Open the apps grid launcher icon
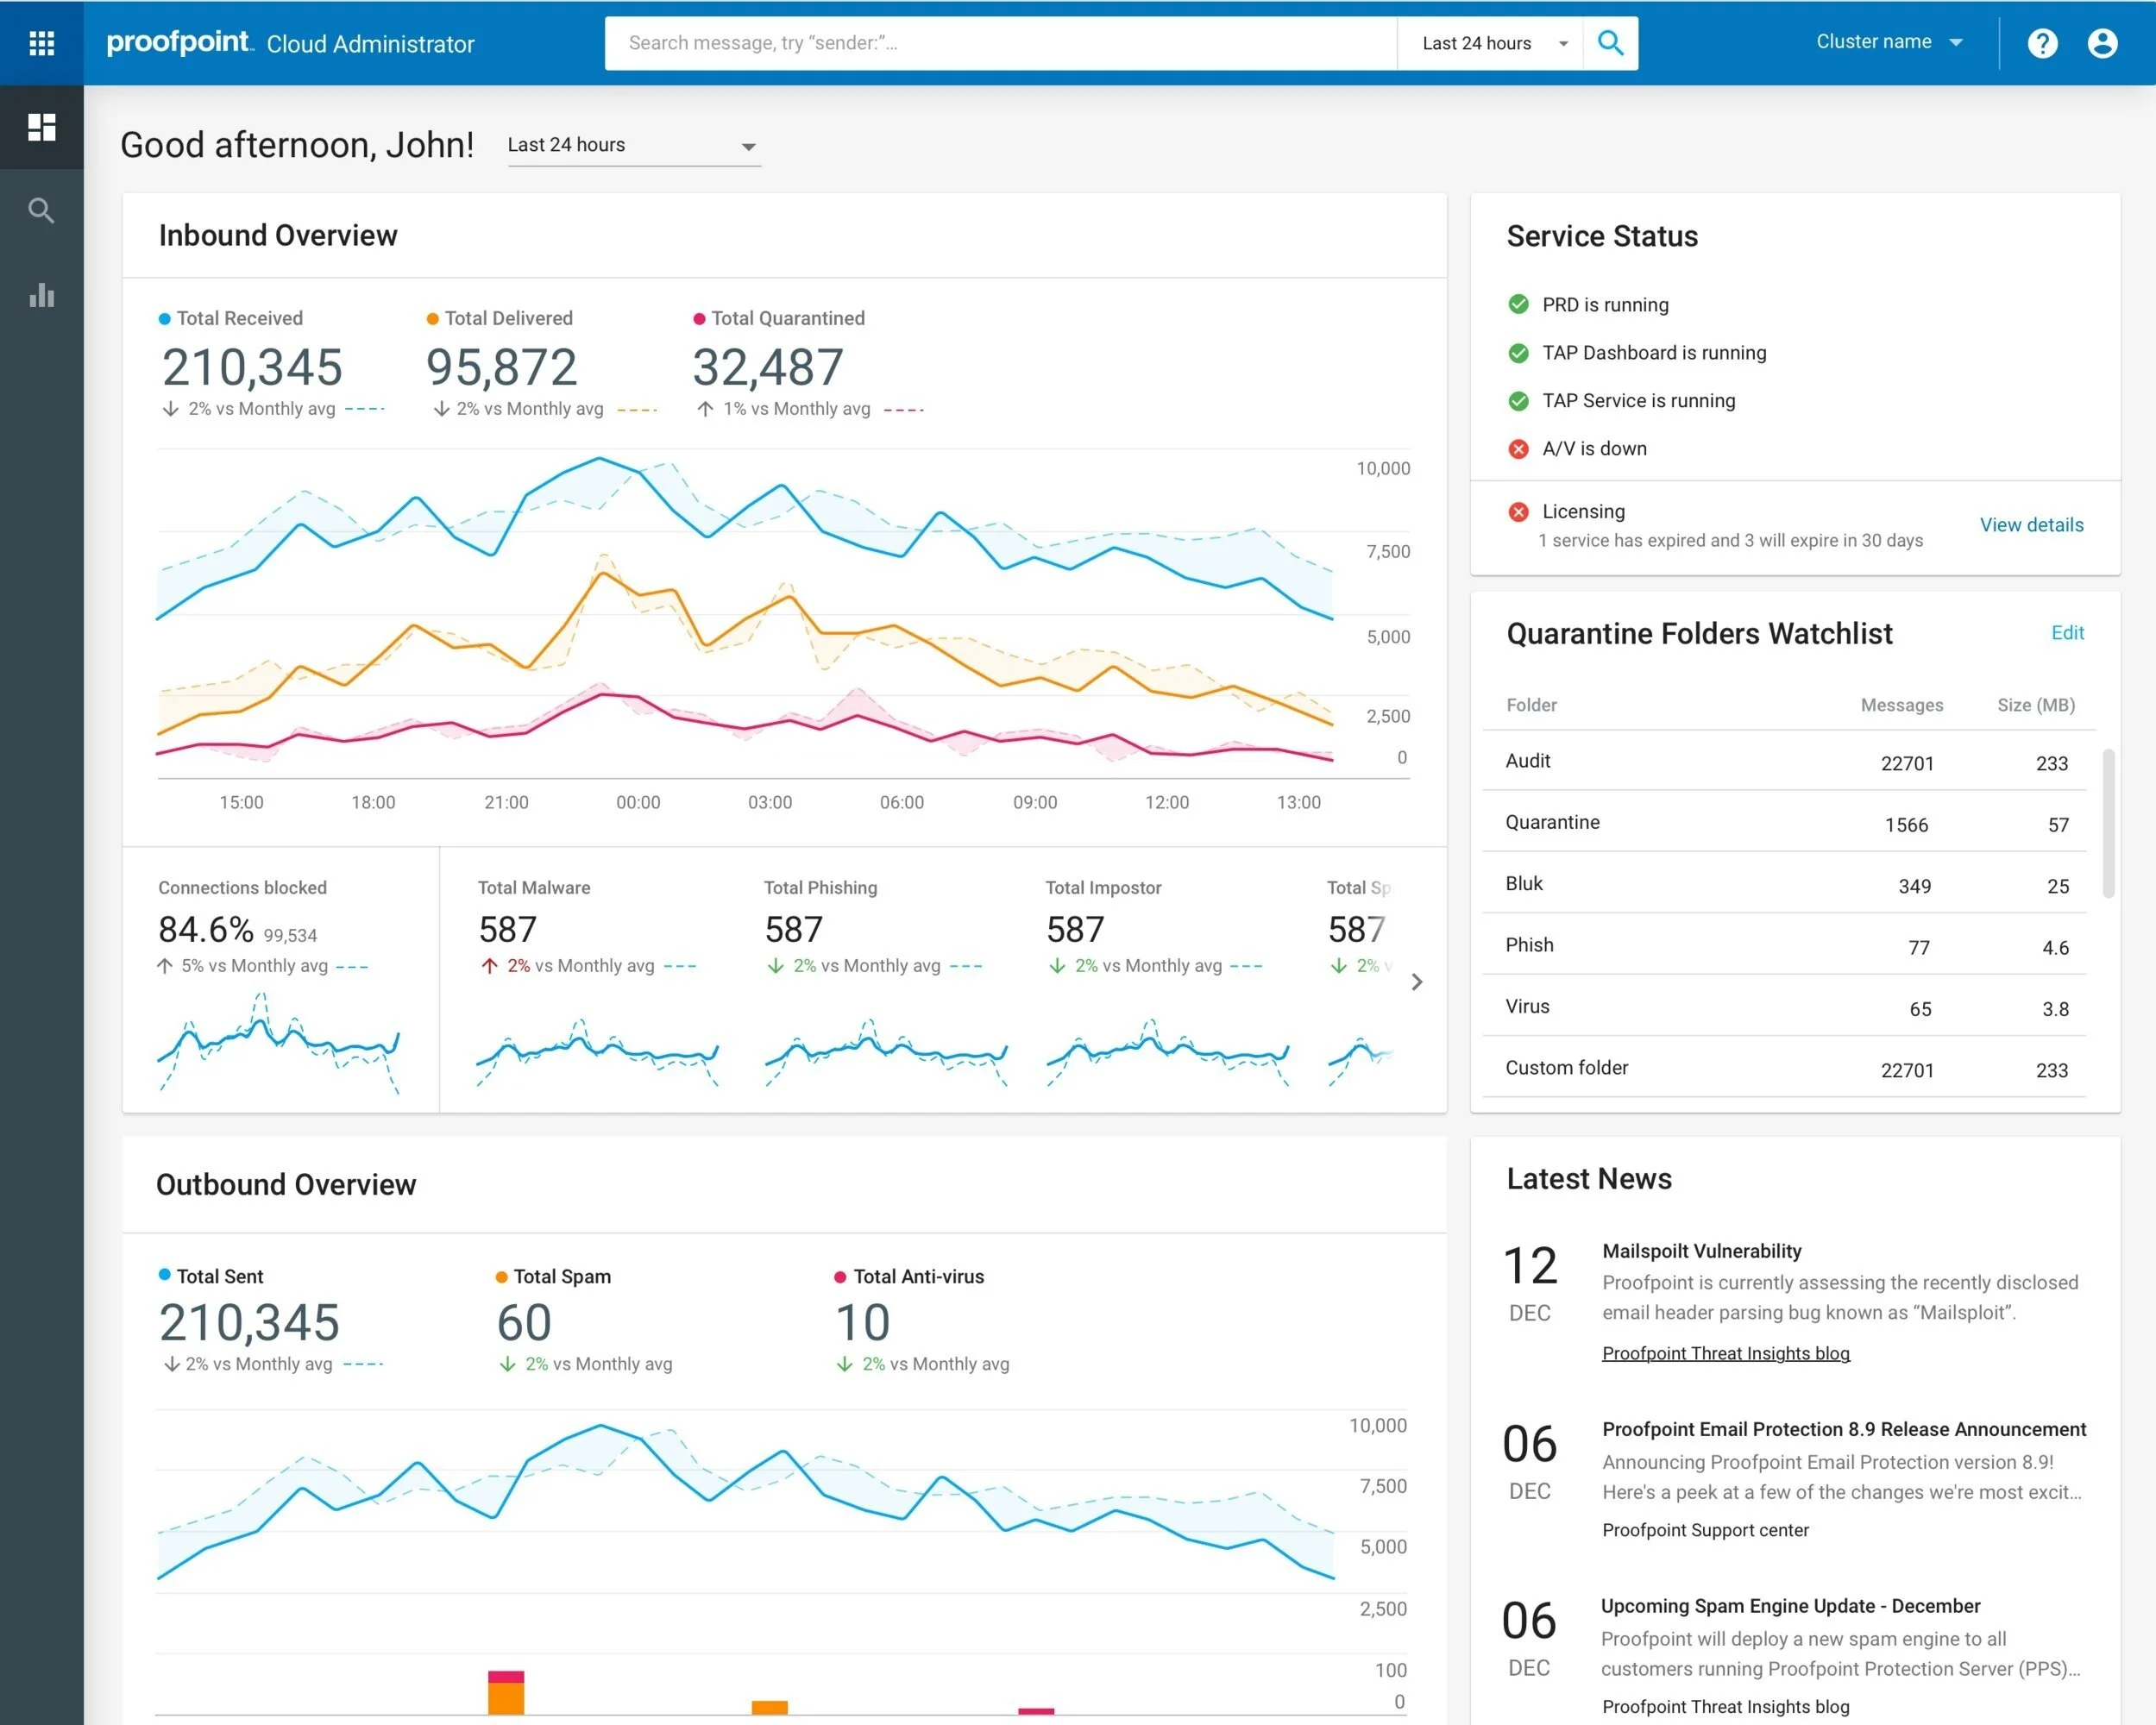 tap(41, 42)
